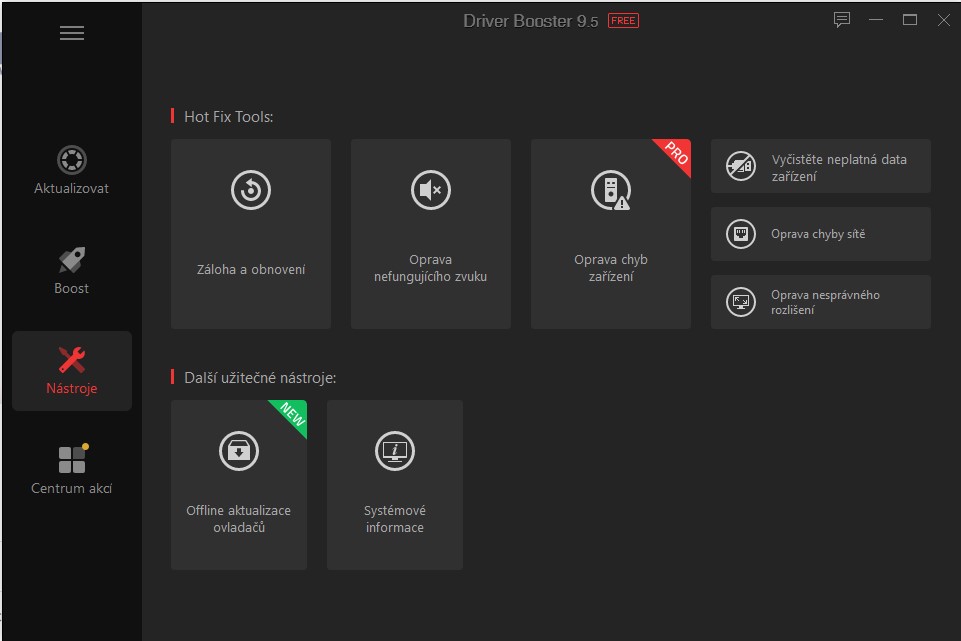The height and width of the screenshot is (641, 961).
Task: Open the feedback chat bubble icon
Action: click(x=841, y=20)
